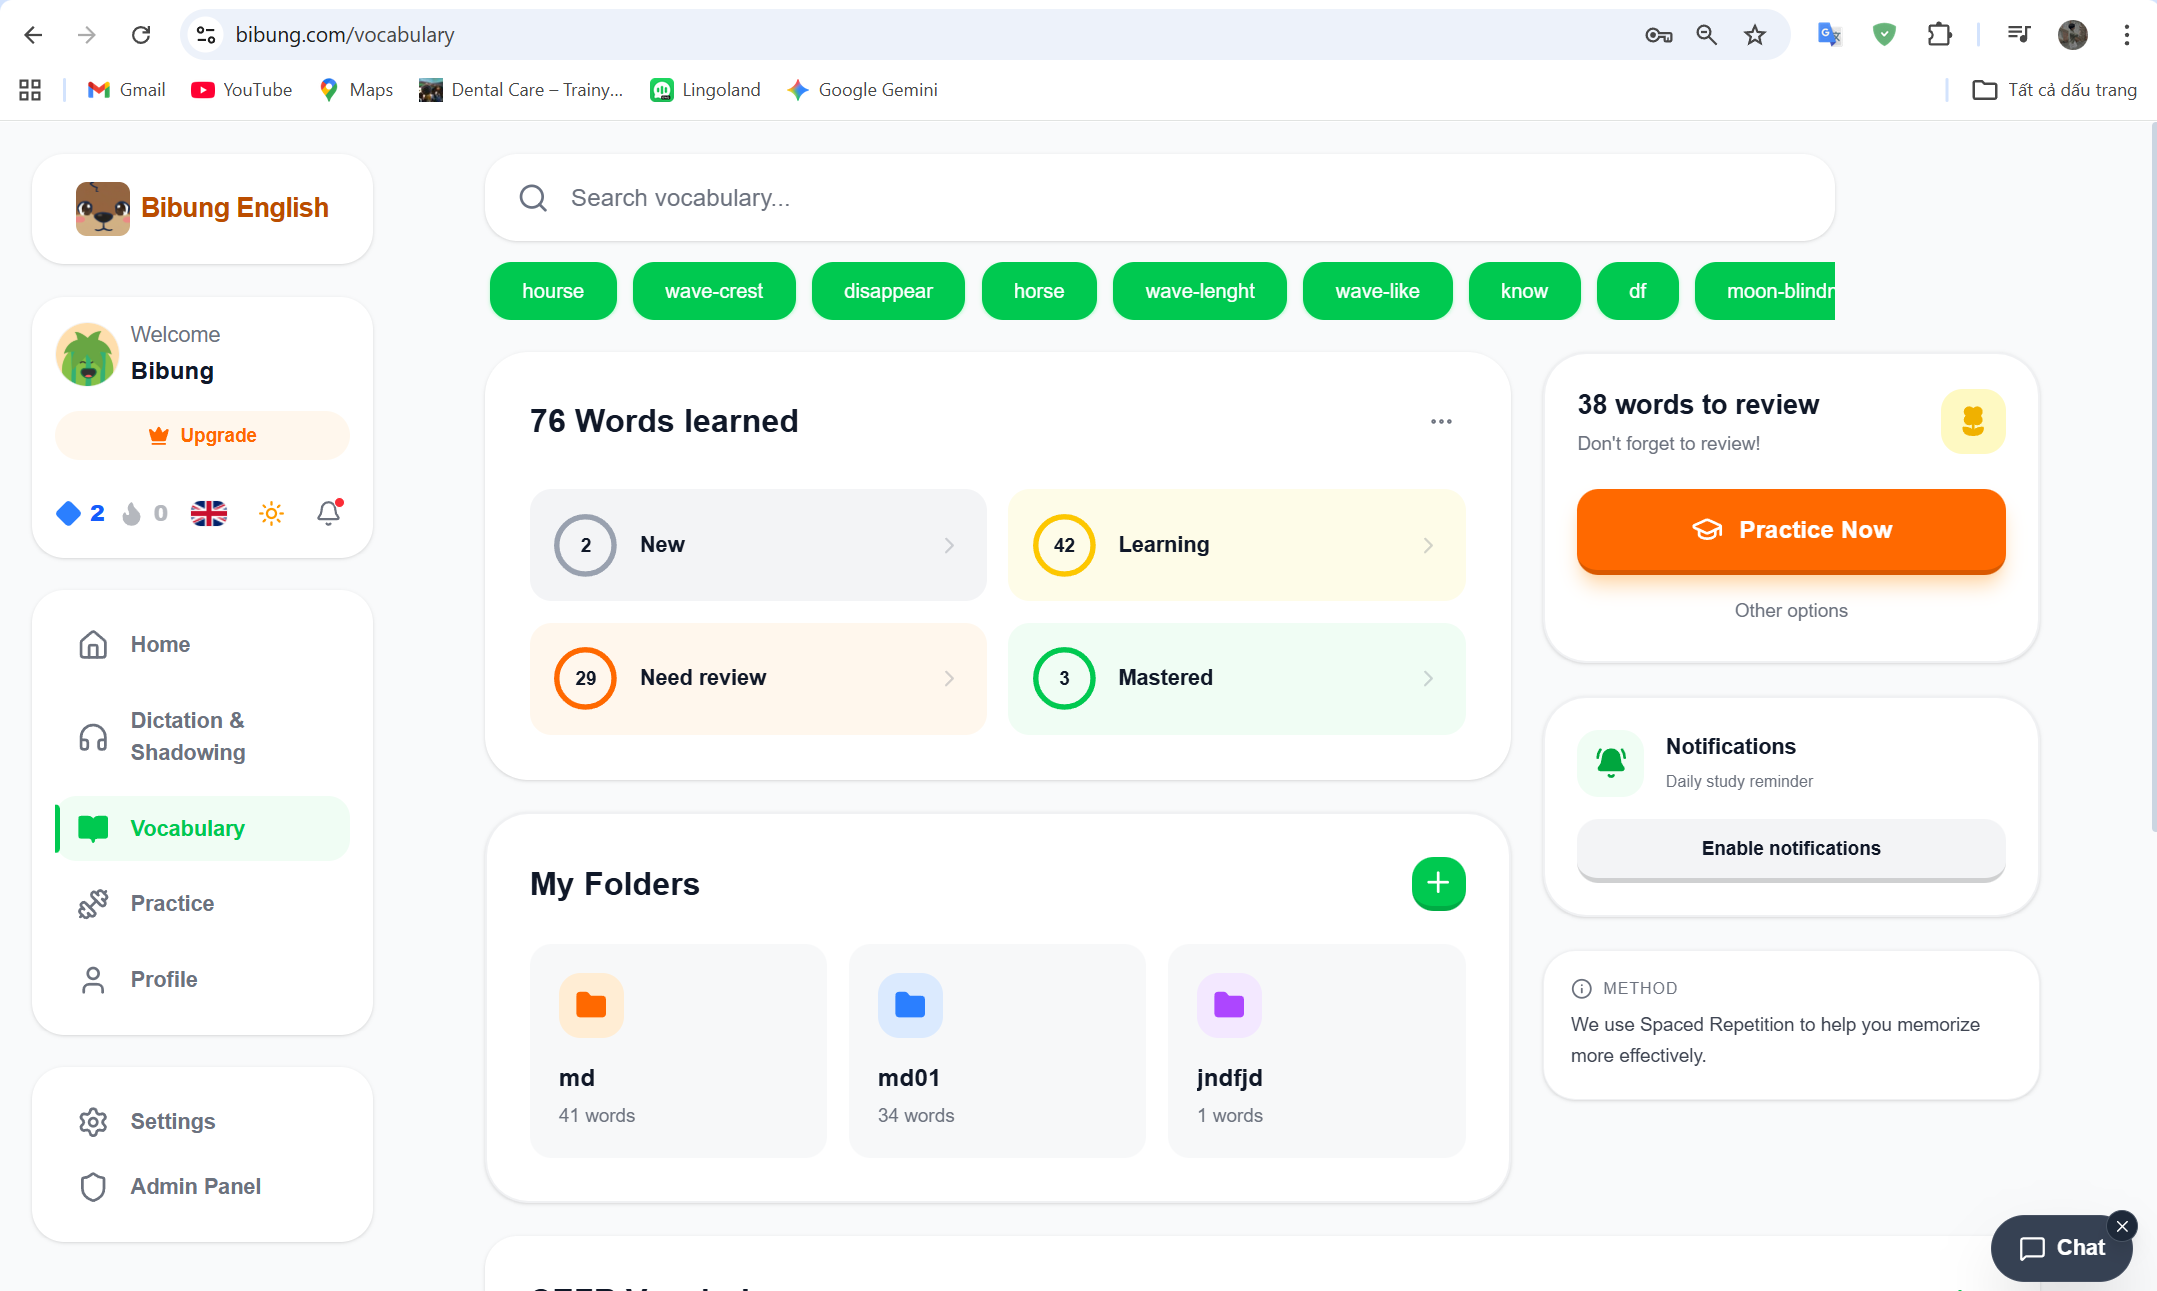2157x1291 pixels.
Task: Toggle light mode sun icon
Action: pos(271,513)
